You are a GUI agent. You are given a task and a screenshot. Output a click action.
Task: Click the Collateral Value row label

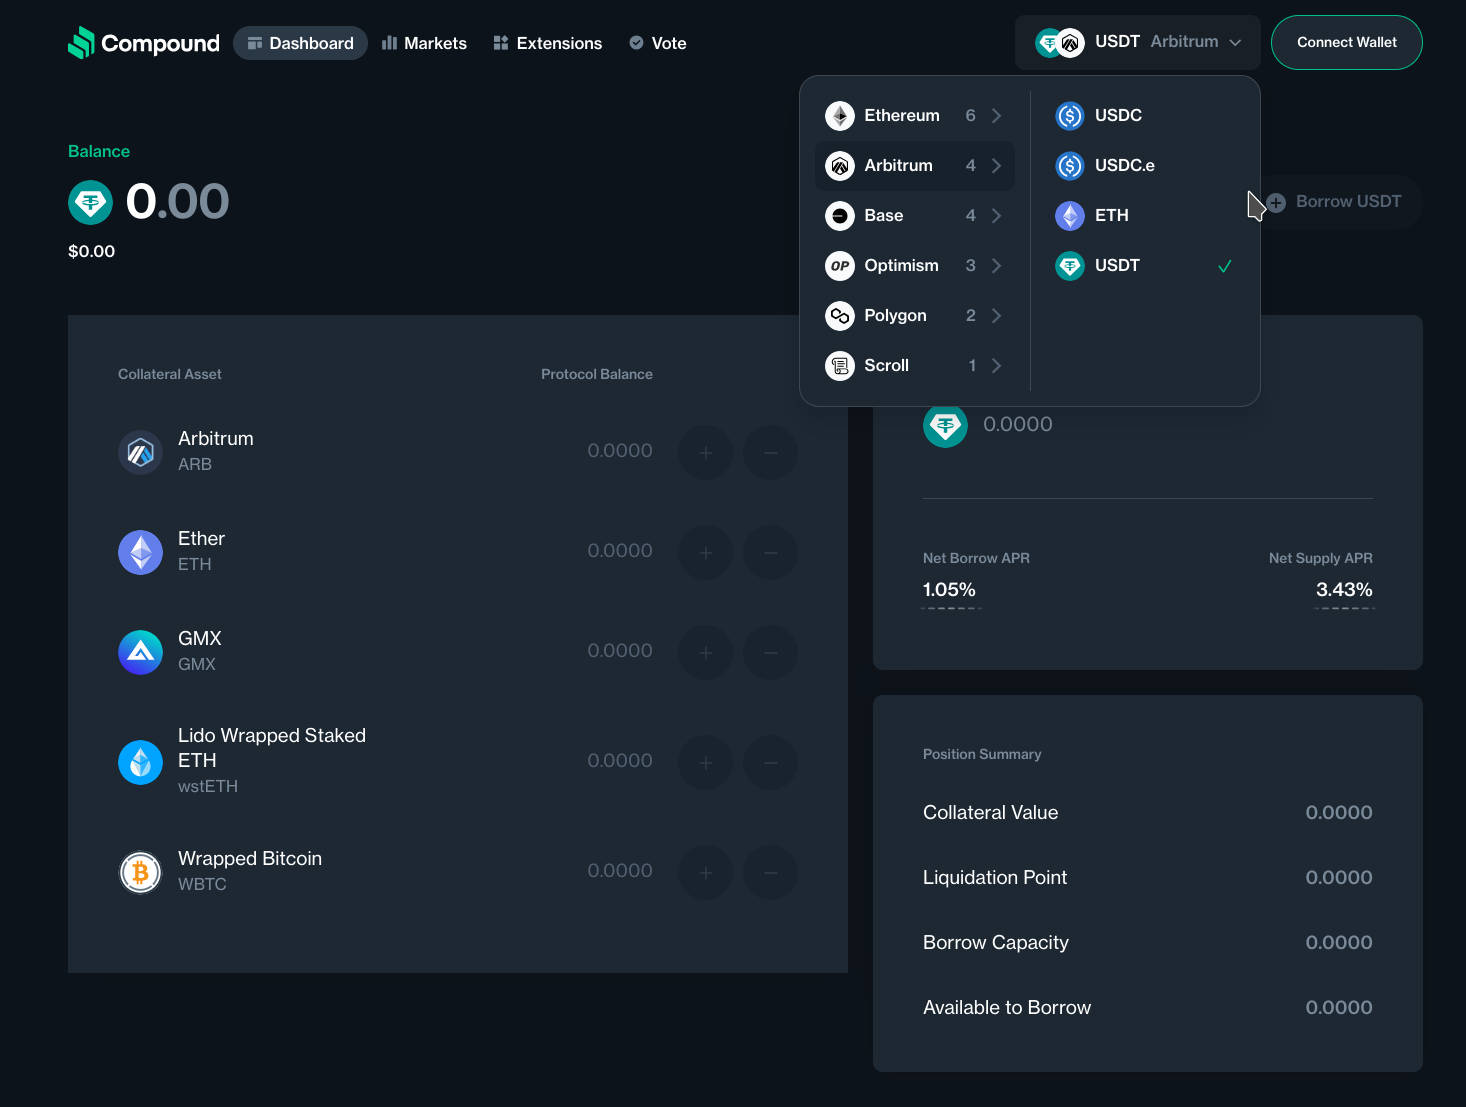point(991,813)
